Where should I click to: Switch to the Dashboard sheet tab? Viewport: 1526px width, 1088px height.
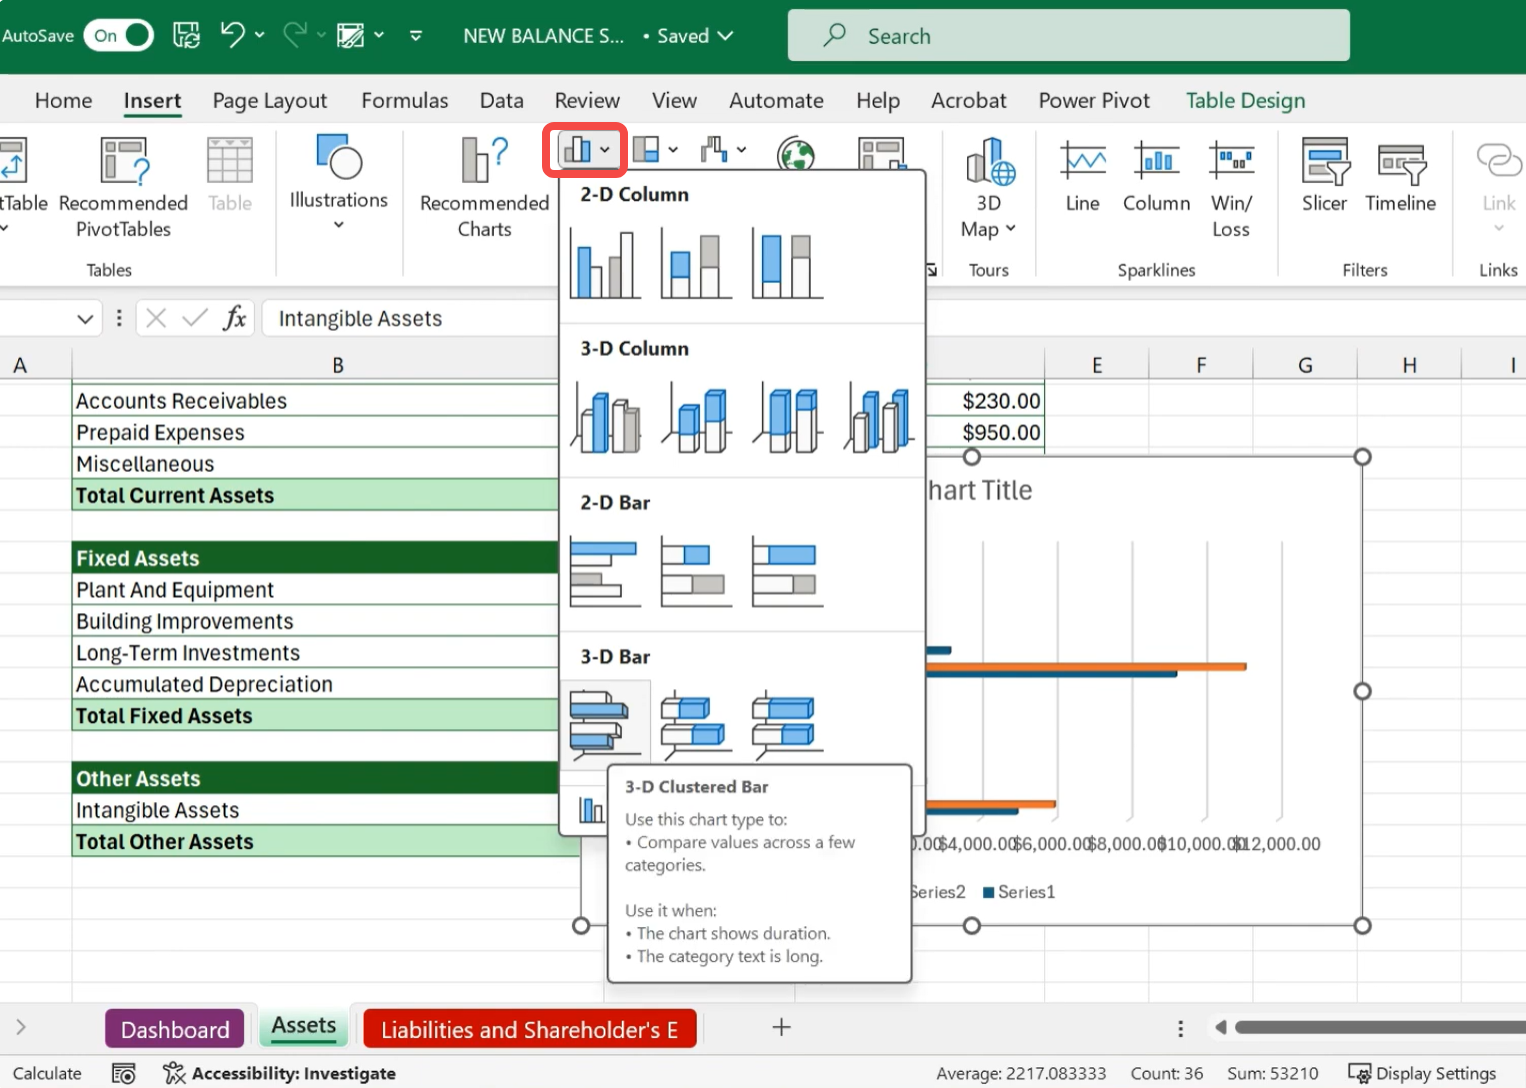tap(175, 1029)
